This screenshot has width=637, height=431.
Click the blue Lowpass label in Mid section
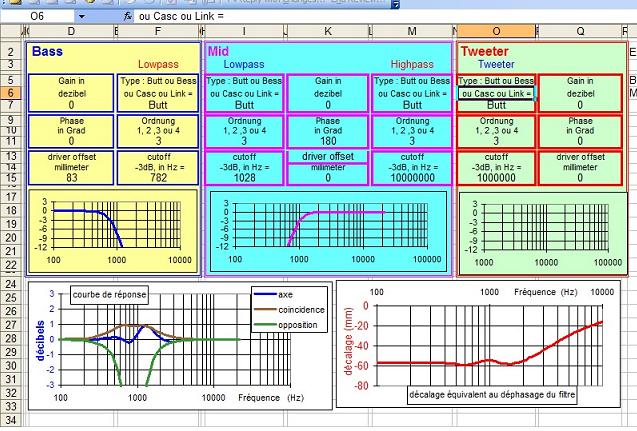(x=244, y=64)
